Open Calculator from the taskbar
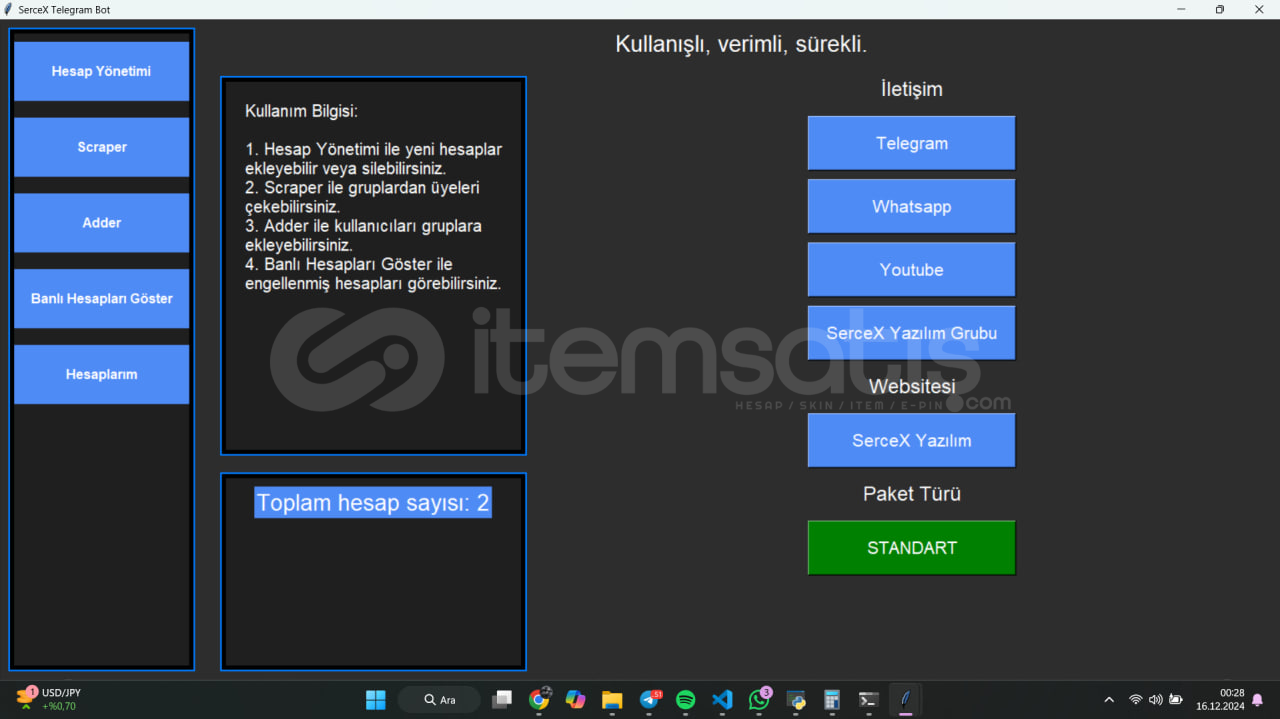 (832, 700)
